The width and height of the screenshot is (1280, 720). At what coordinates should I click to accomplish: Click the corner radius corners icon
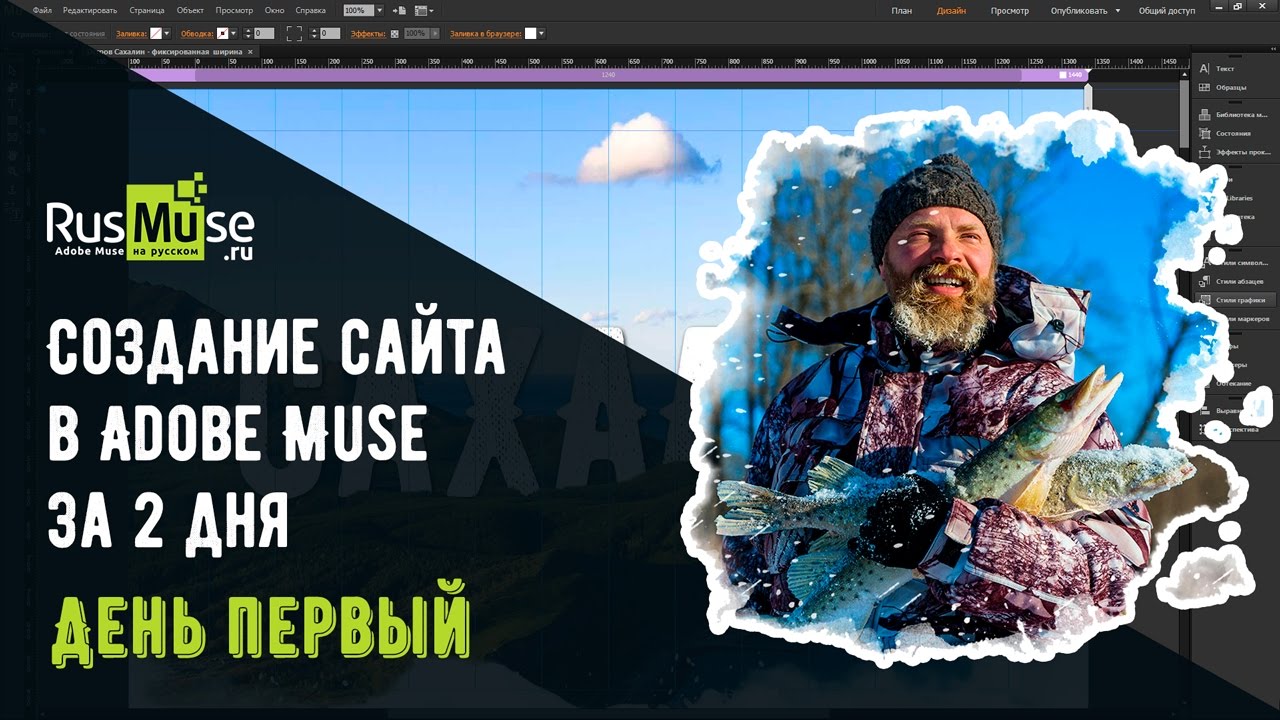point(294,33)
